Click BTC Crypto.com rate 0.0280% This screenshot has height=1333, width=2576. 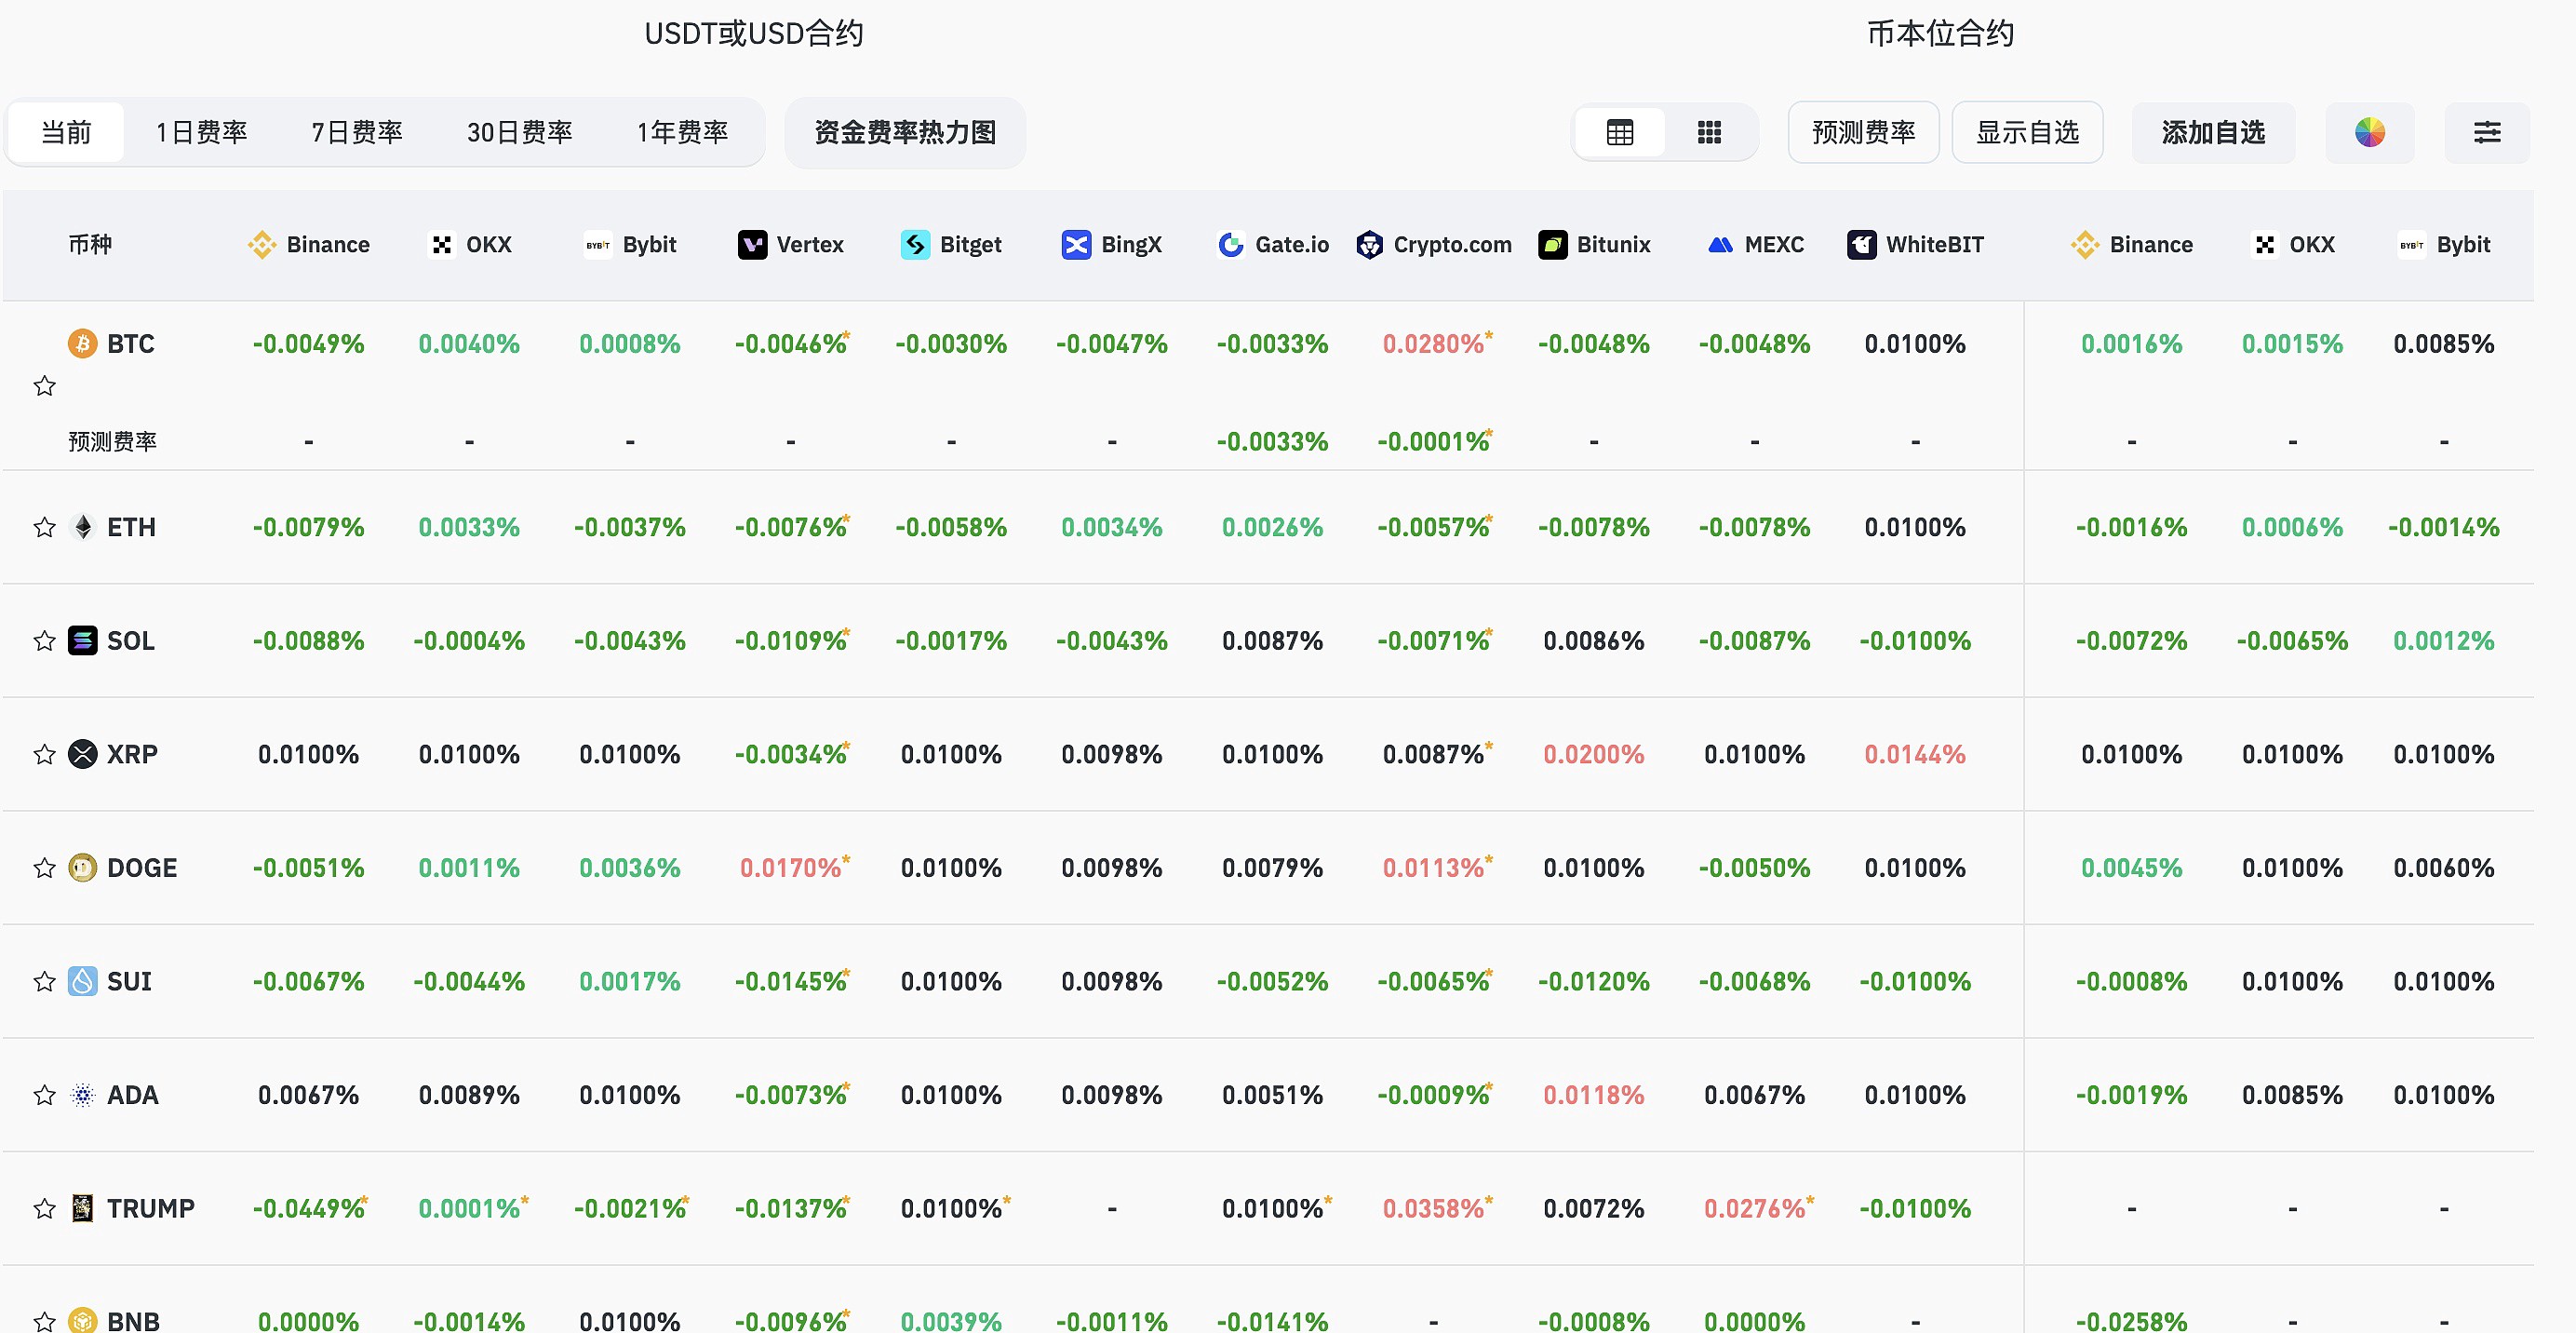click(x=1433, y=344)
